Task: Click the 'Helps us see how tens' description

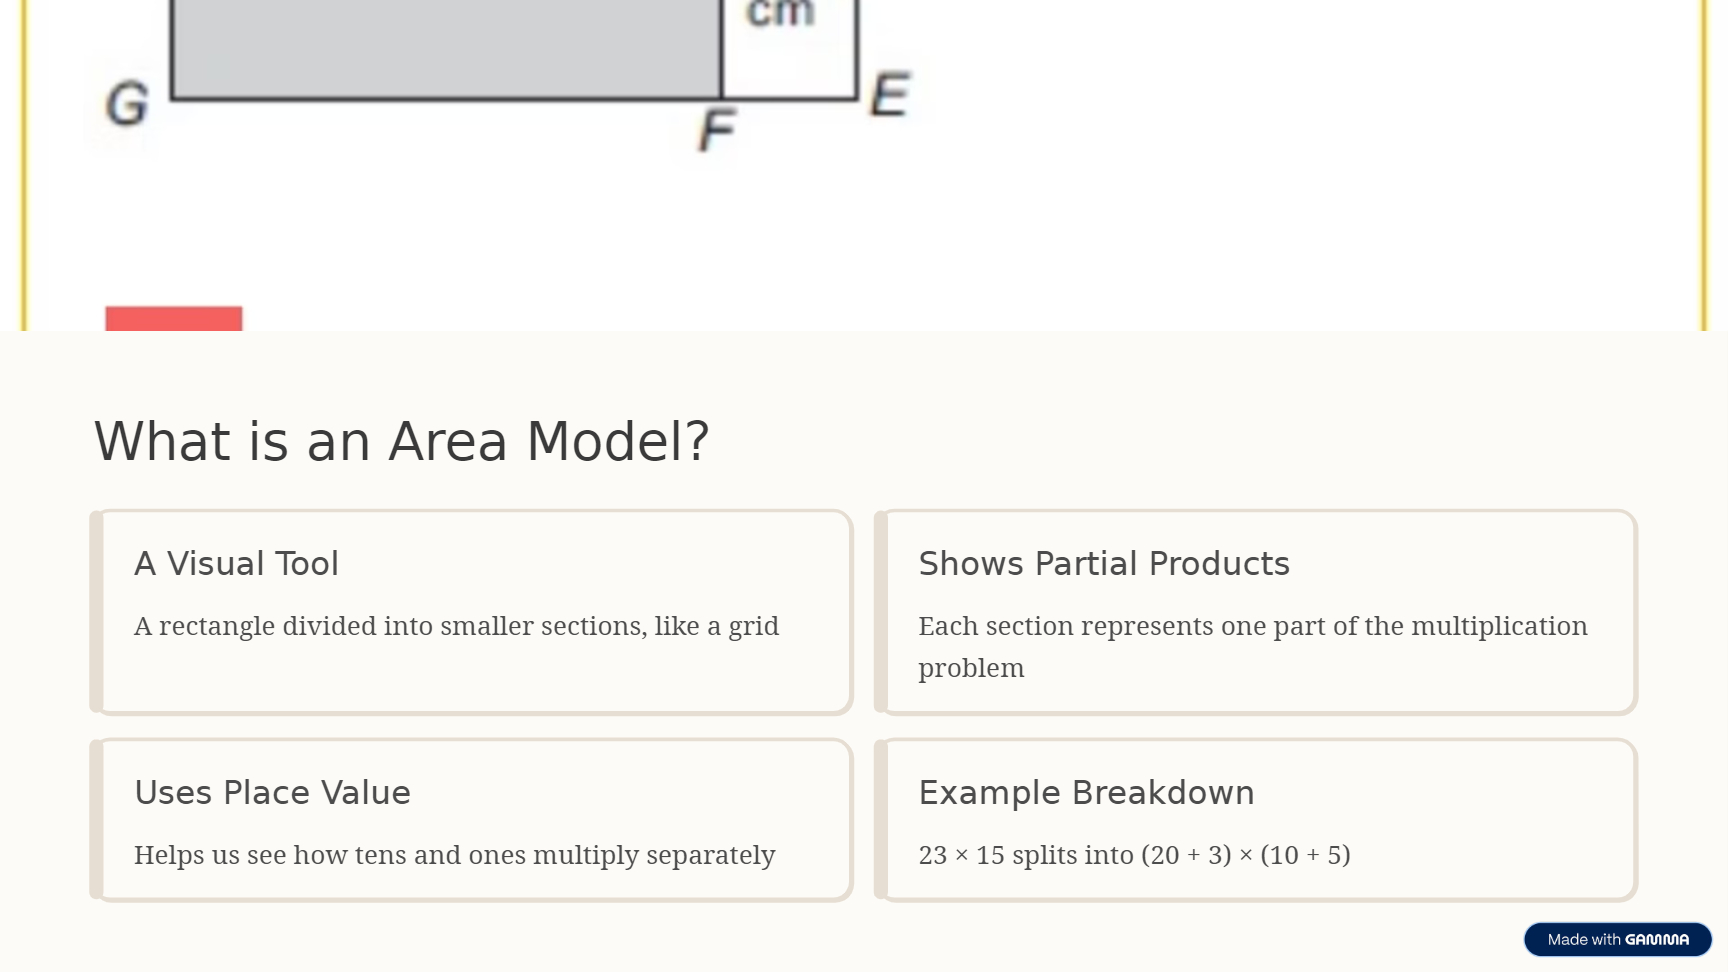Action: click(454, 855)
